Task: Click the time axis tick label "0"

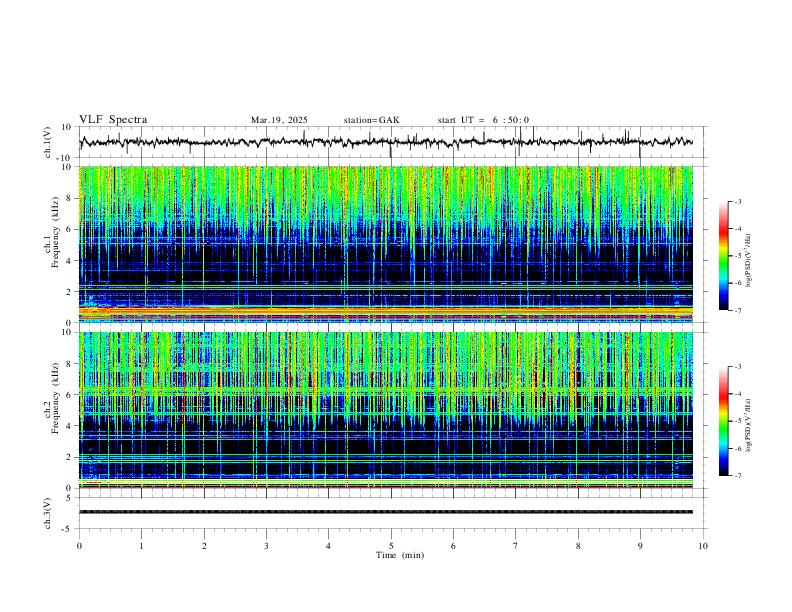Action: click(79, 546)
